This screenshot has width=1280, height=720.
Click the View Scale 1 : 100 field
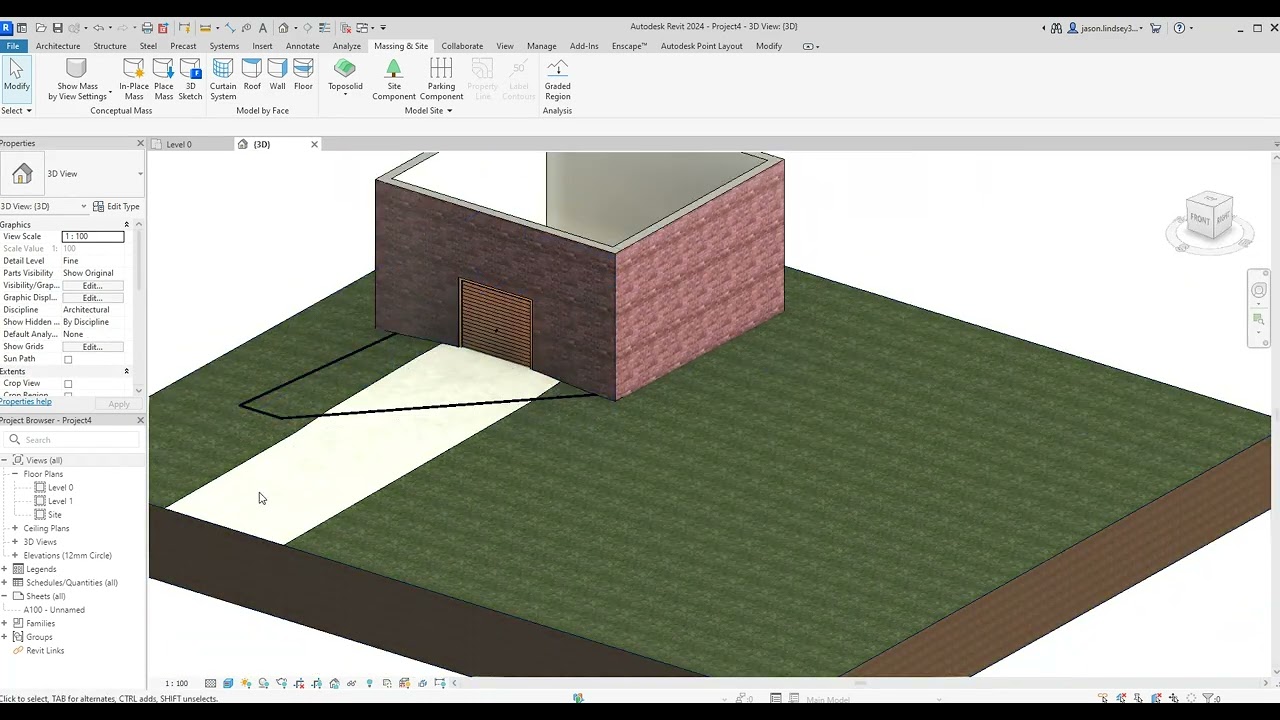click(93, 237)
